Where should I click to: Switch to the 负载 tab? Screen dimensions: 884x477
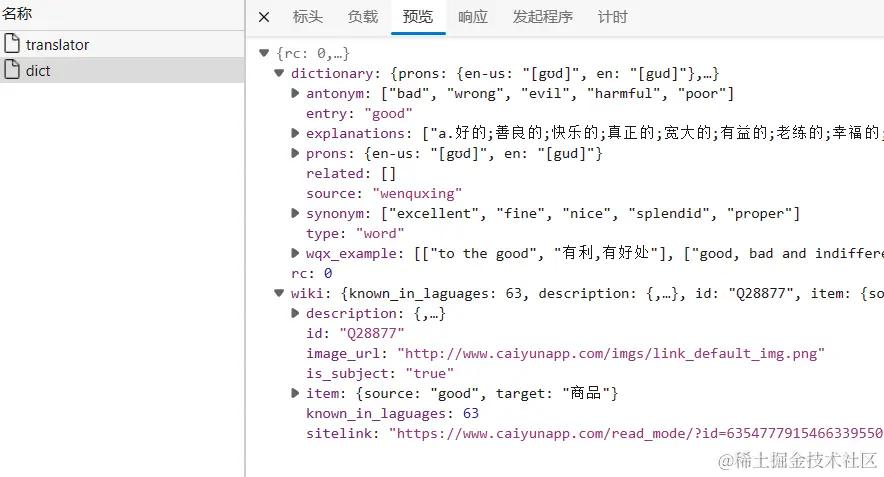tap(363, 17)
